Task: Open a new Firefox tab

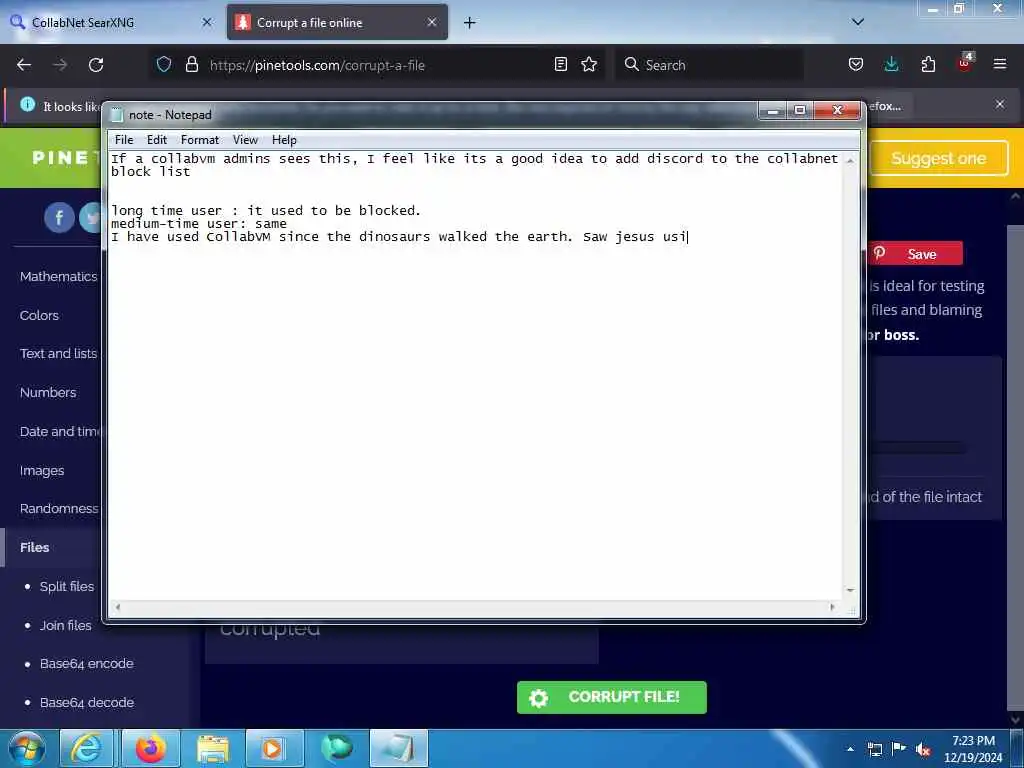Action: (470, 23)
